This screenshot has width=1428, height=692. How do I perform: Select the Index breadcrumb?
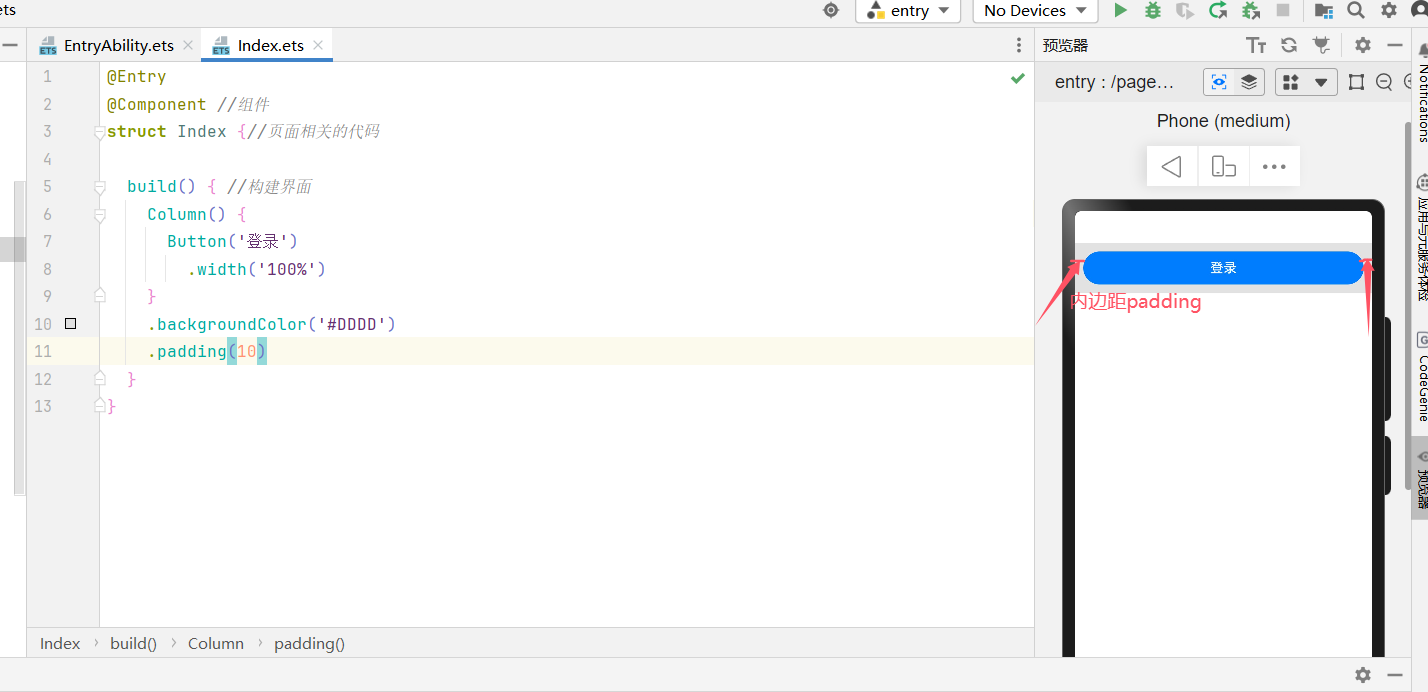pos(60,643)
